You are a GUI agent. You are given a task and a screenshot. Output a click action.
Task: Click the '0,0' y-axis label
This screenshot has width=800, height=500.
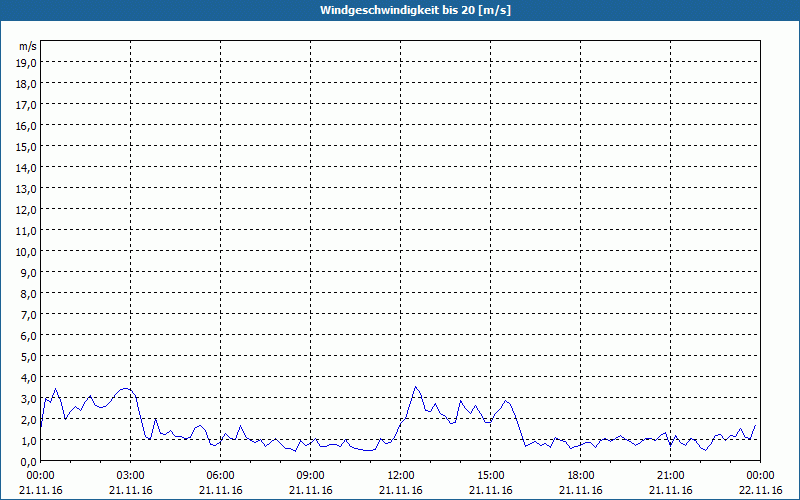30,462
